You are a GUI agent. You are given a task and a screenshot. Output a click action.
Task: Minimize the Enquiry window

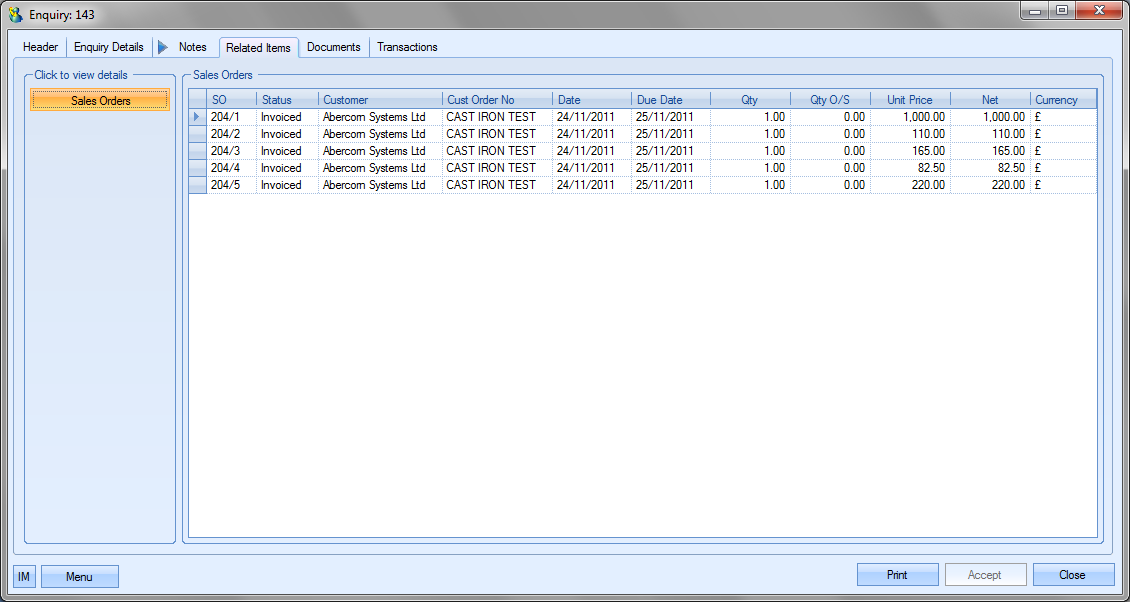coord(1035,10)
